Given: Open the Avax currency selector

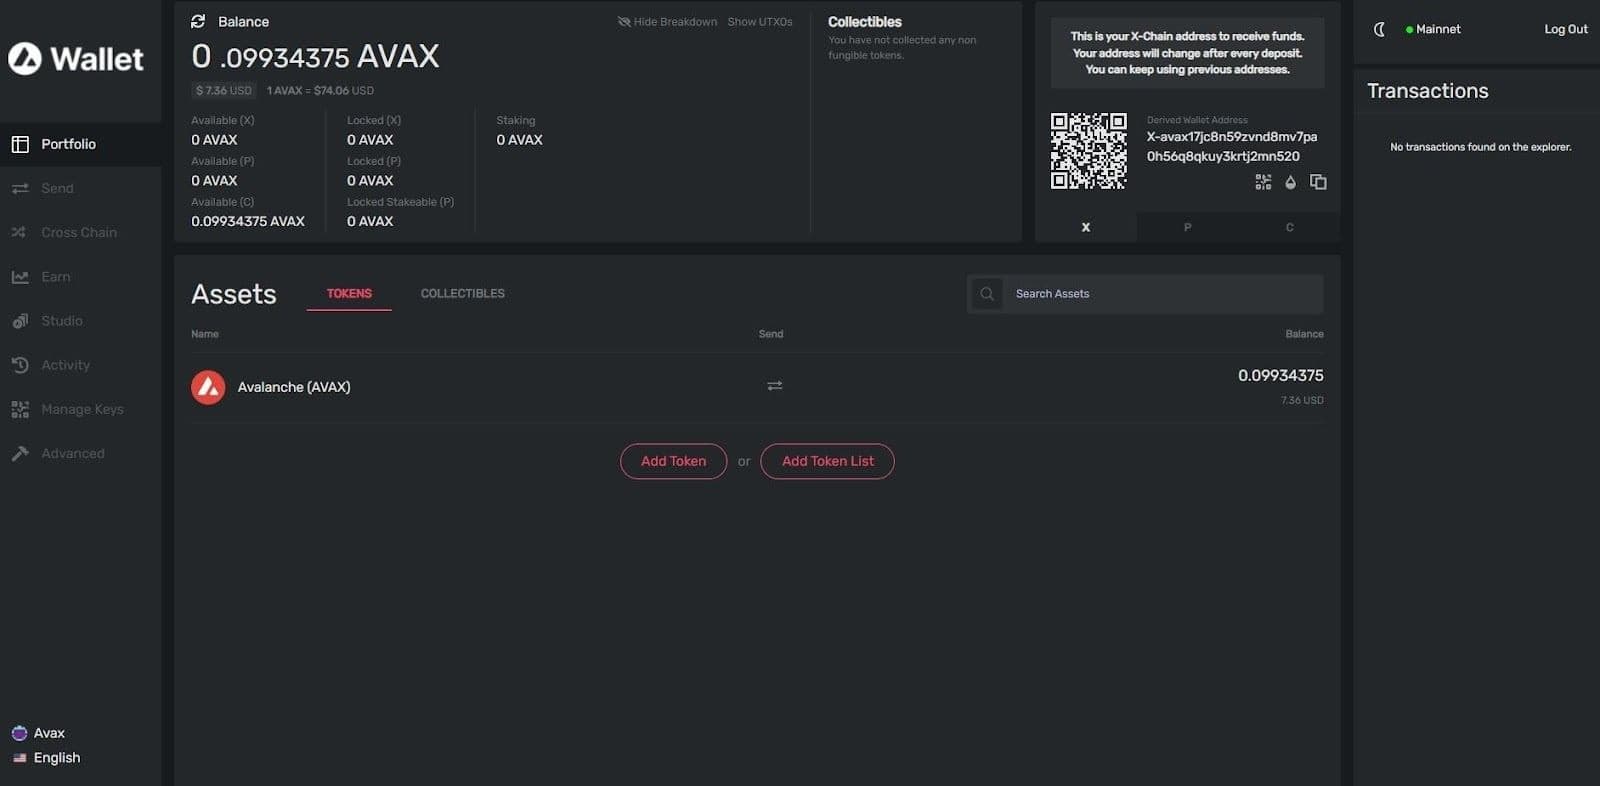Looking at the screenshot, I should pyautogui.click(x=38, y=733).
